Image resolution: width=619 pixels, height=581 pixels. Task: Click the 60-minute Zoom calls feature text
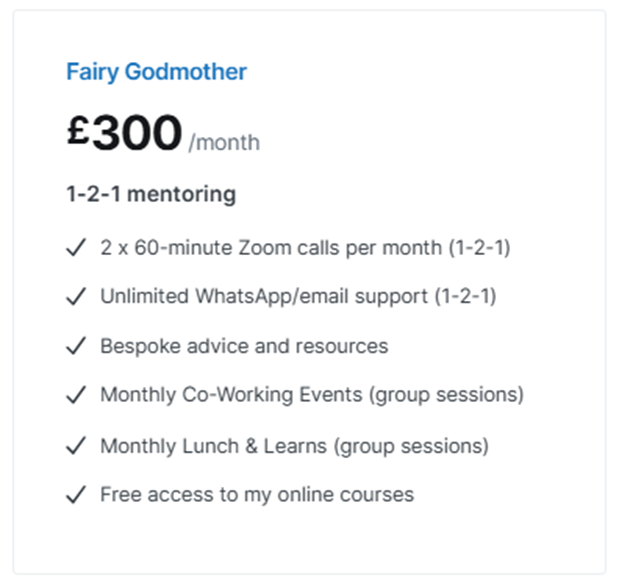(305, 248)
